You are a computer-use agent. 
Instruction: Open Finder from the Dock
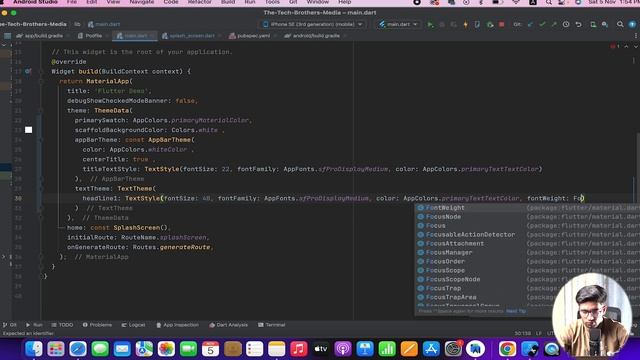click(x=34, y=349)
